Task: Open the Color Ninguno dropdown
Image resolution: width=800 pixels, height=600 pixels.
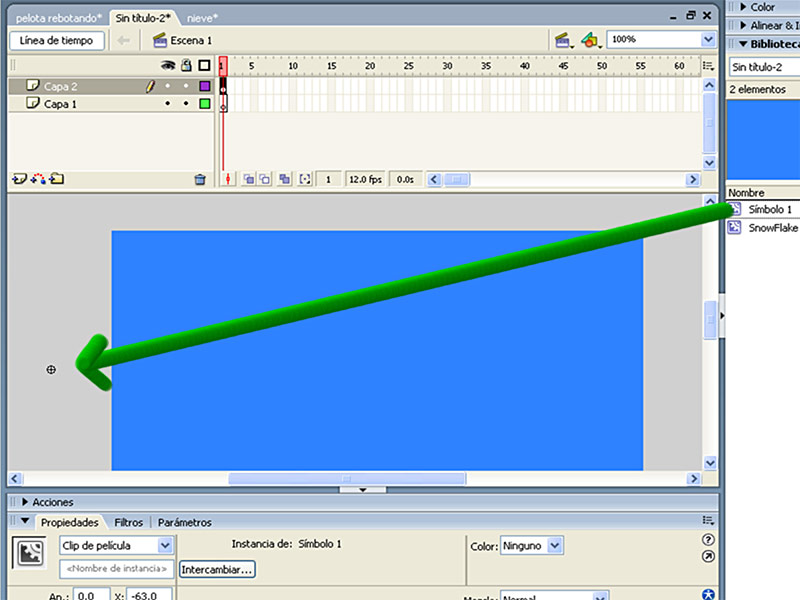Action: pos(555,545)
